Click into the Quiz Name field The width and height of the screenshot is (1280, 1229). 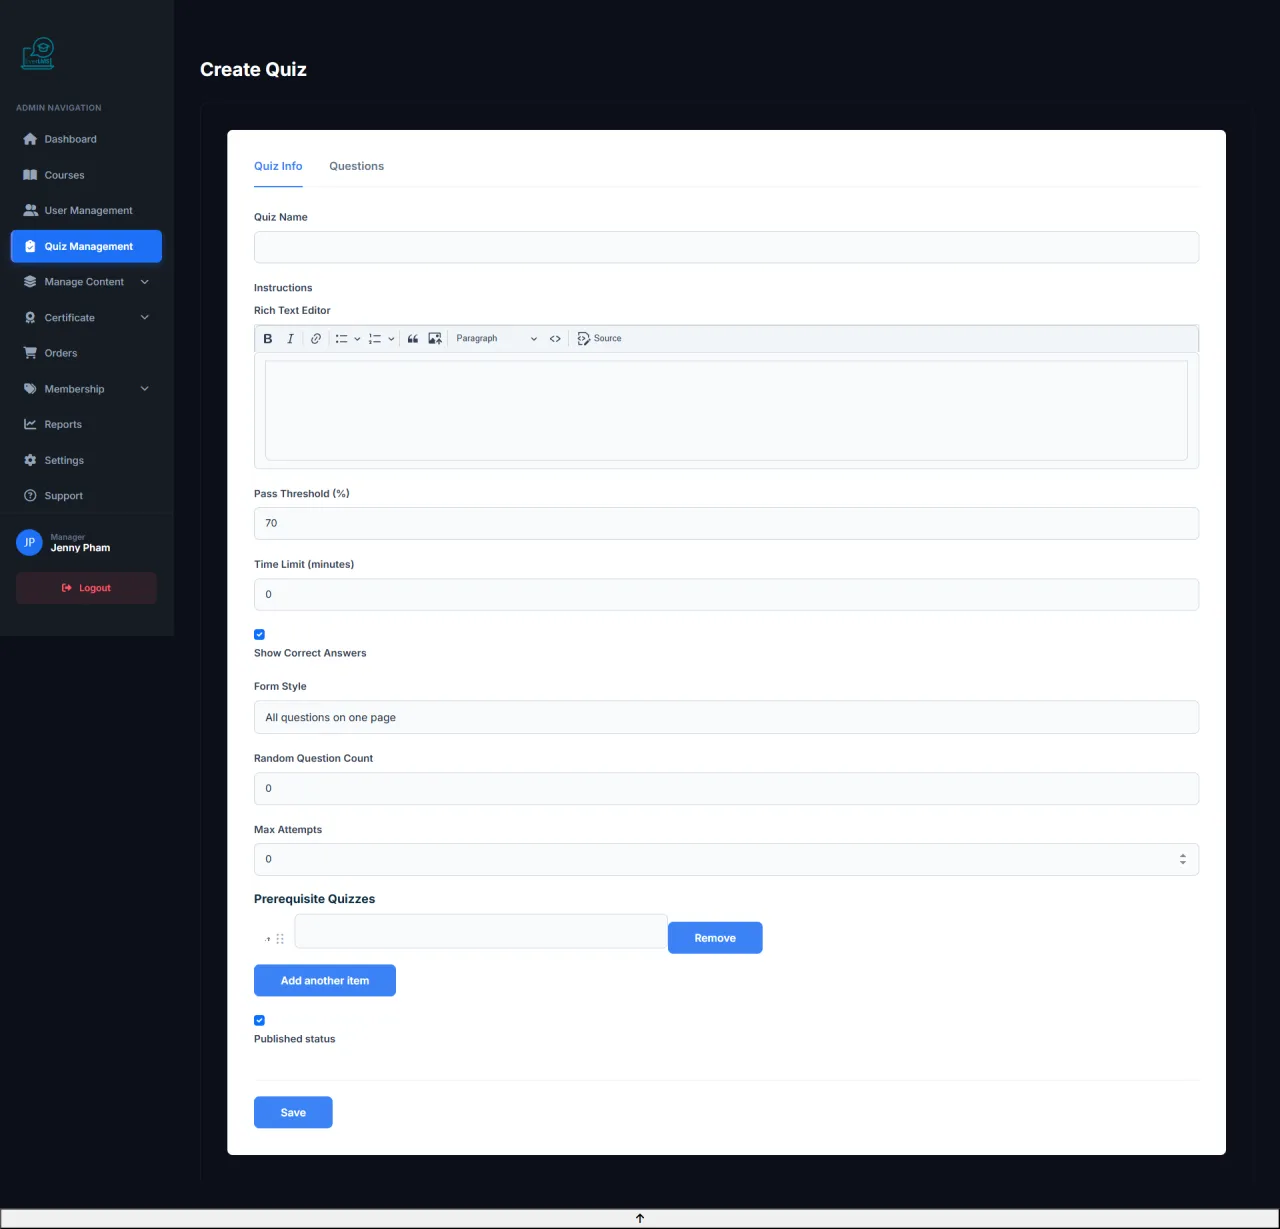point(726,247)
